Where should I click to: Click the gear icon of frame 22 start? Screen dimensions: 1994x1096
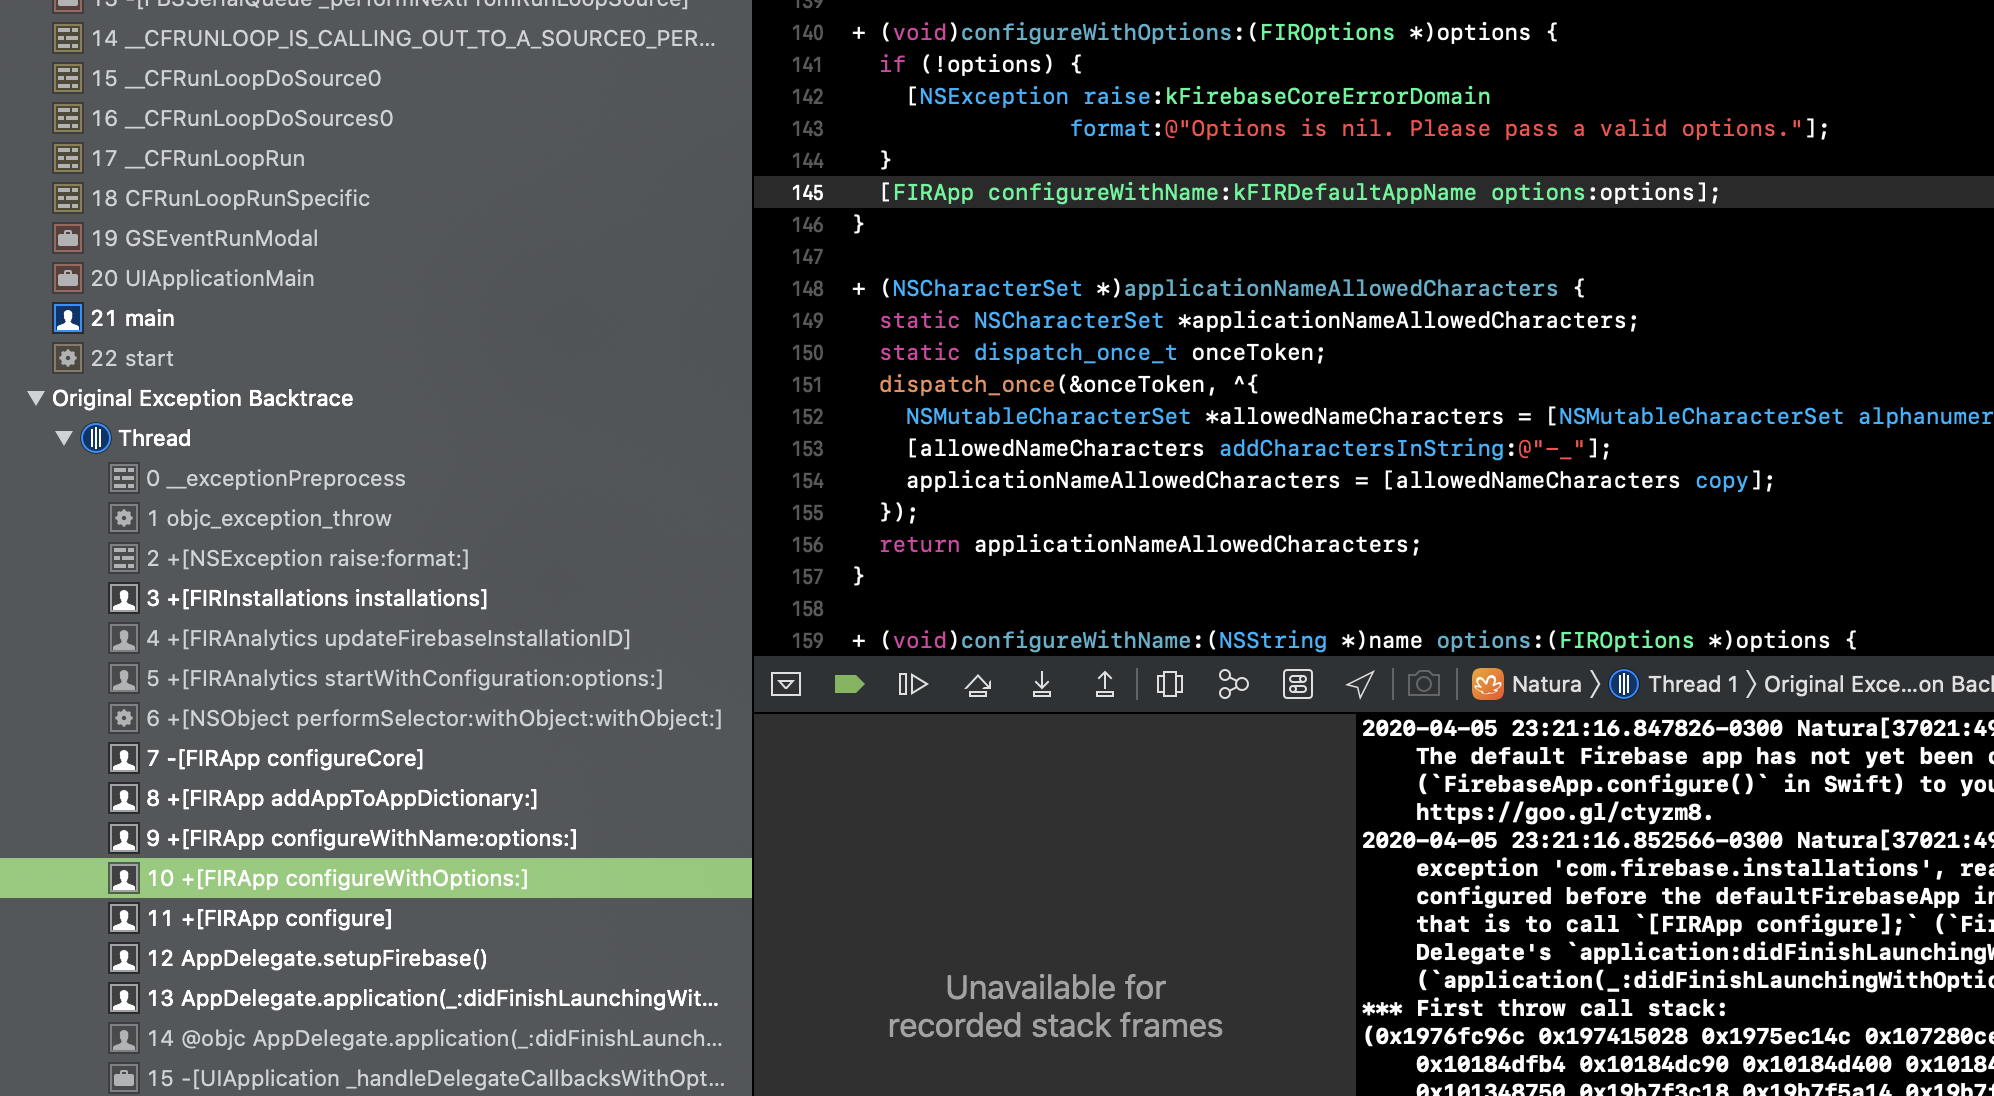pos(68,358)
